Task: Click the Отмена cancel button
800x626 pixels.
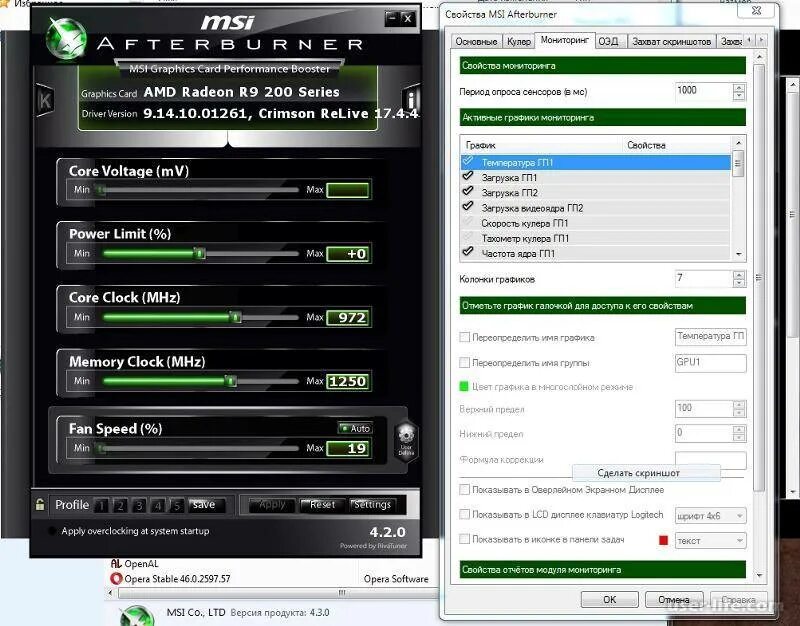Action: pos(674,599)
